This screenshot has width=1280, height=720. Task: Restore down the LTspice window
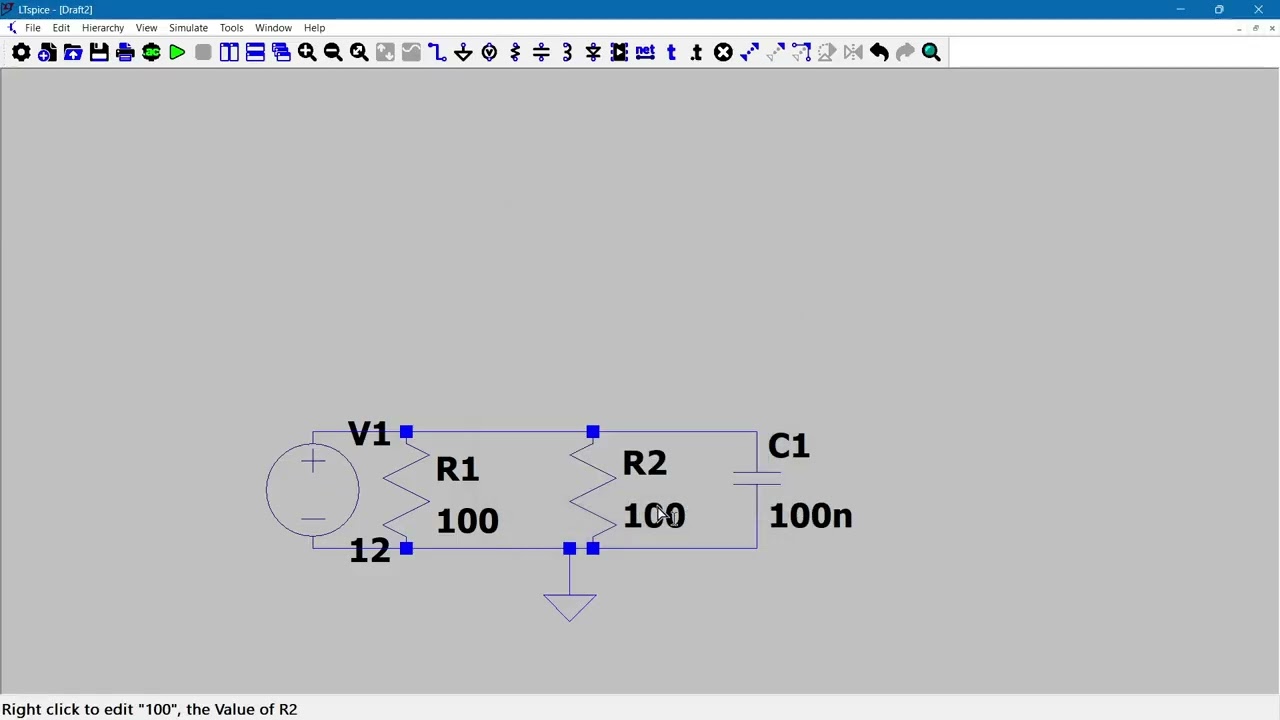coord(1219,9)
